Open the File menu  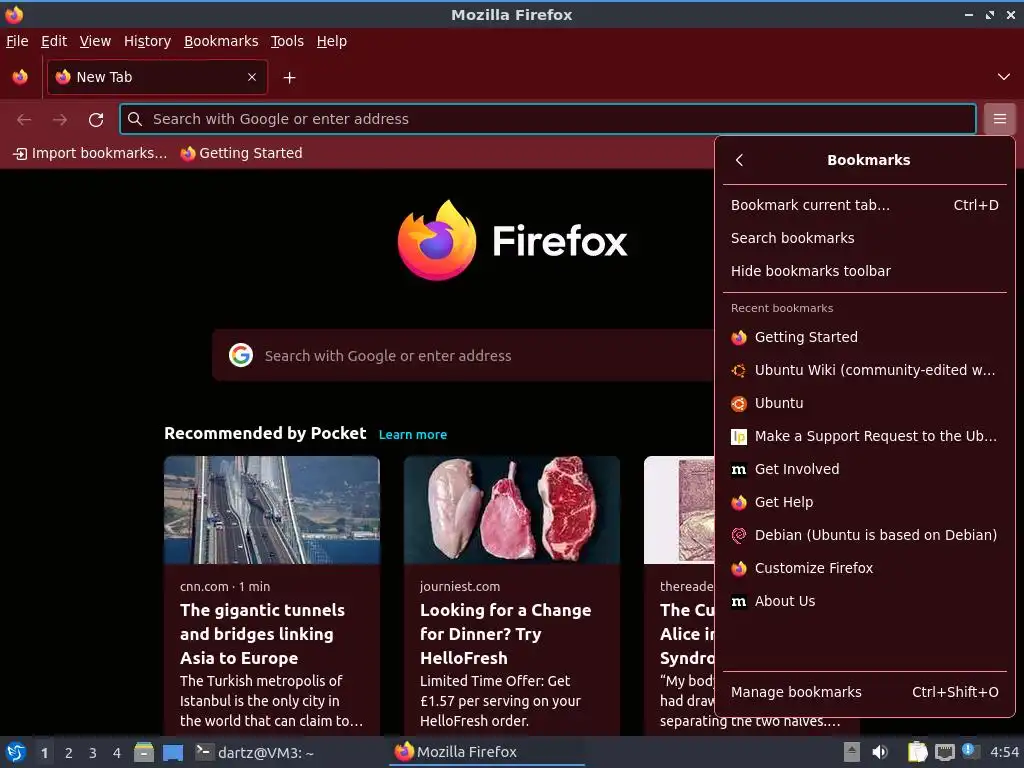tap(17, 41)
